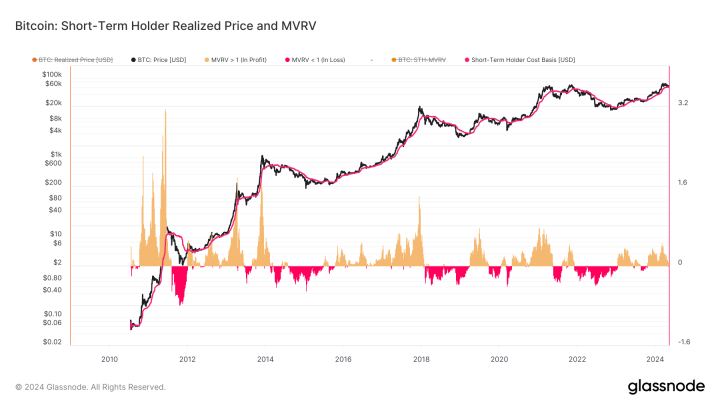Click the black BTC Price legend dot
720x405 pixels.
tap(134, 60)
